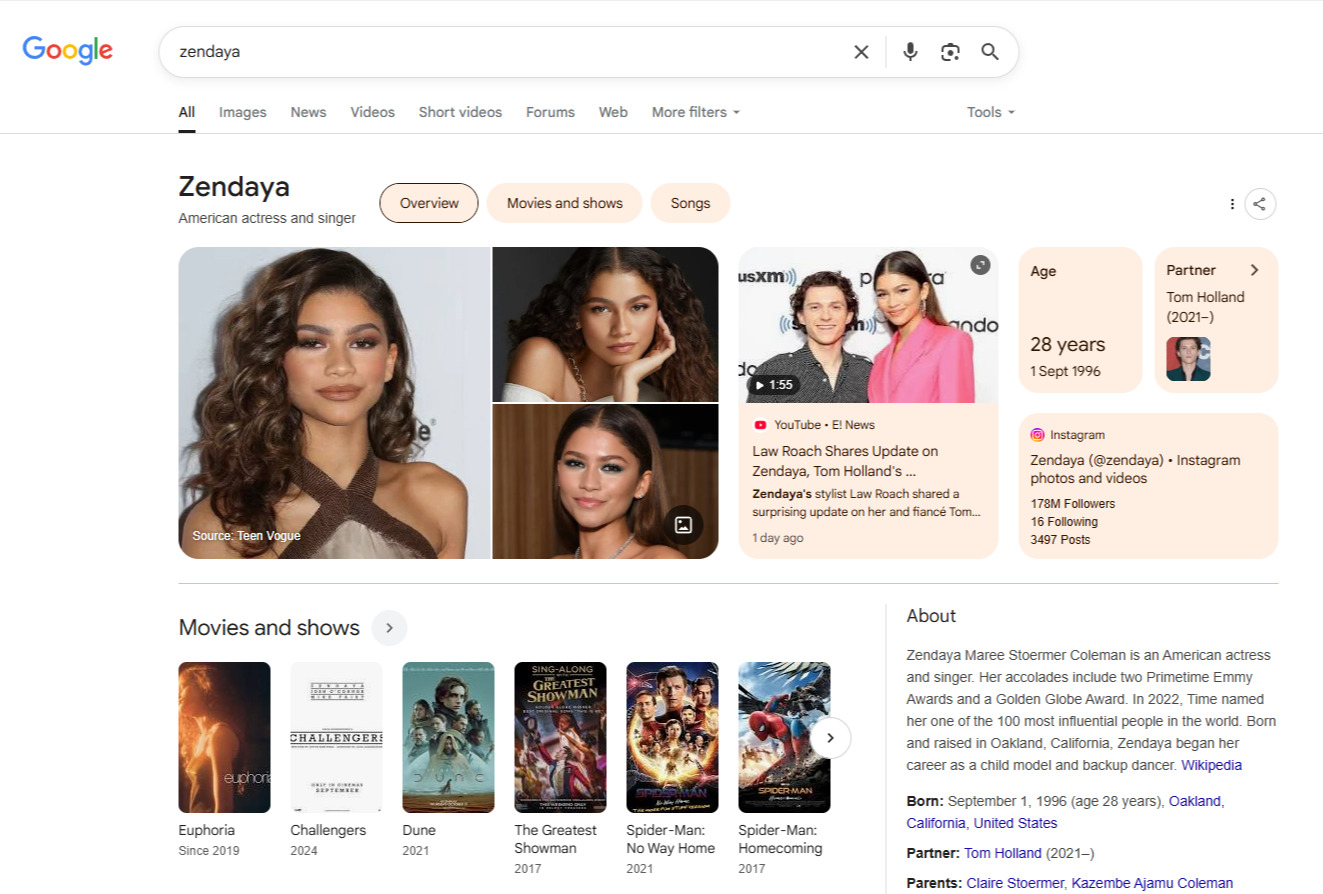Click the YouTube icon in video card

tap(760, 425)
